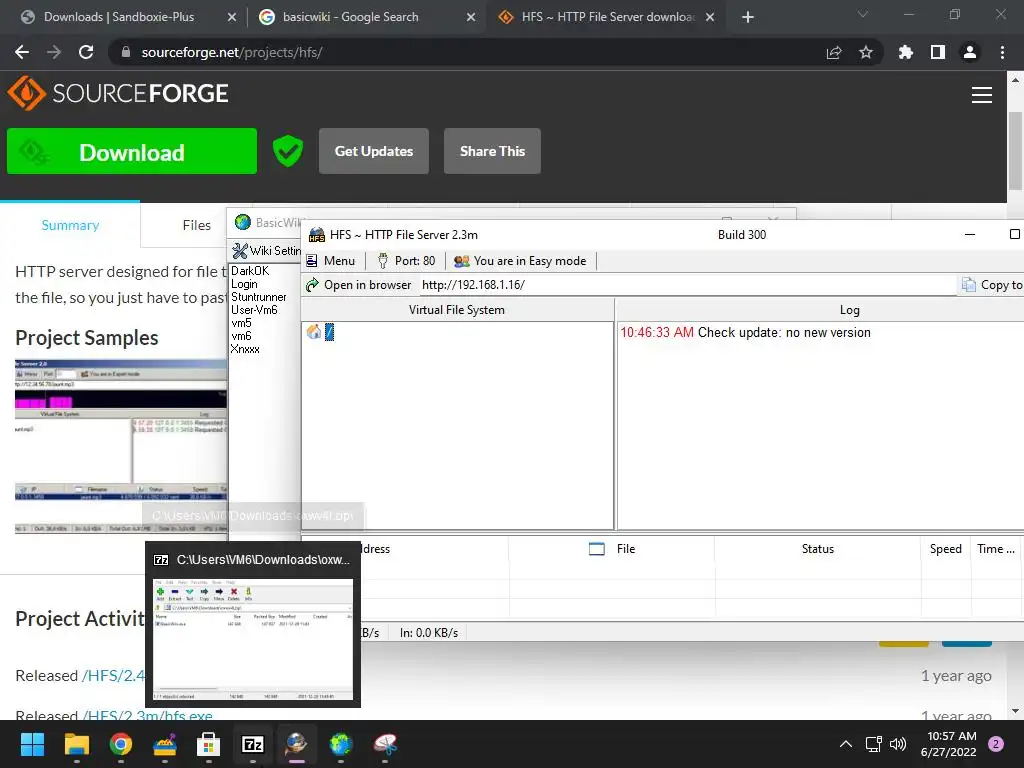This screenshot has height=768, width=1024.
Task: Open the Chrome profile icon
Action: click(x=970, y=52)
